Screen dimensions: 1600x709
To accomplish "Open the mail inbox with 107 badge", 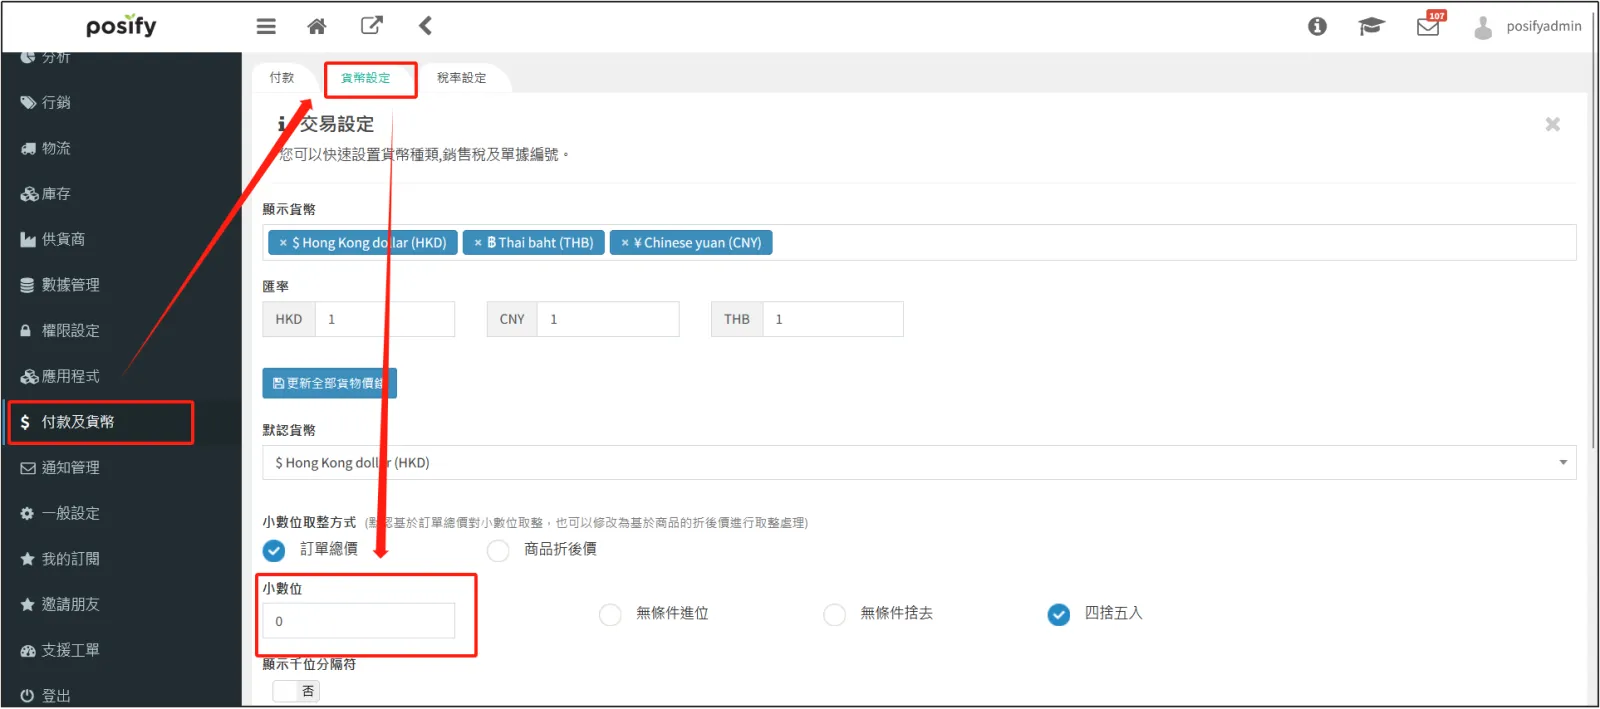I will coord(1430,24).
